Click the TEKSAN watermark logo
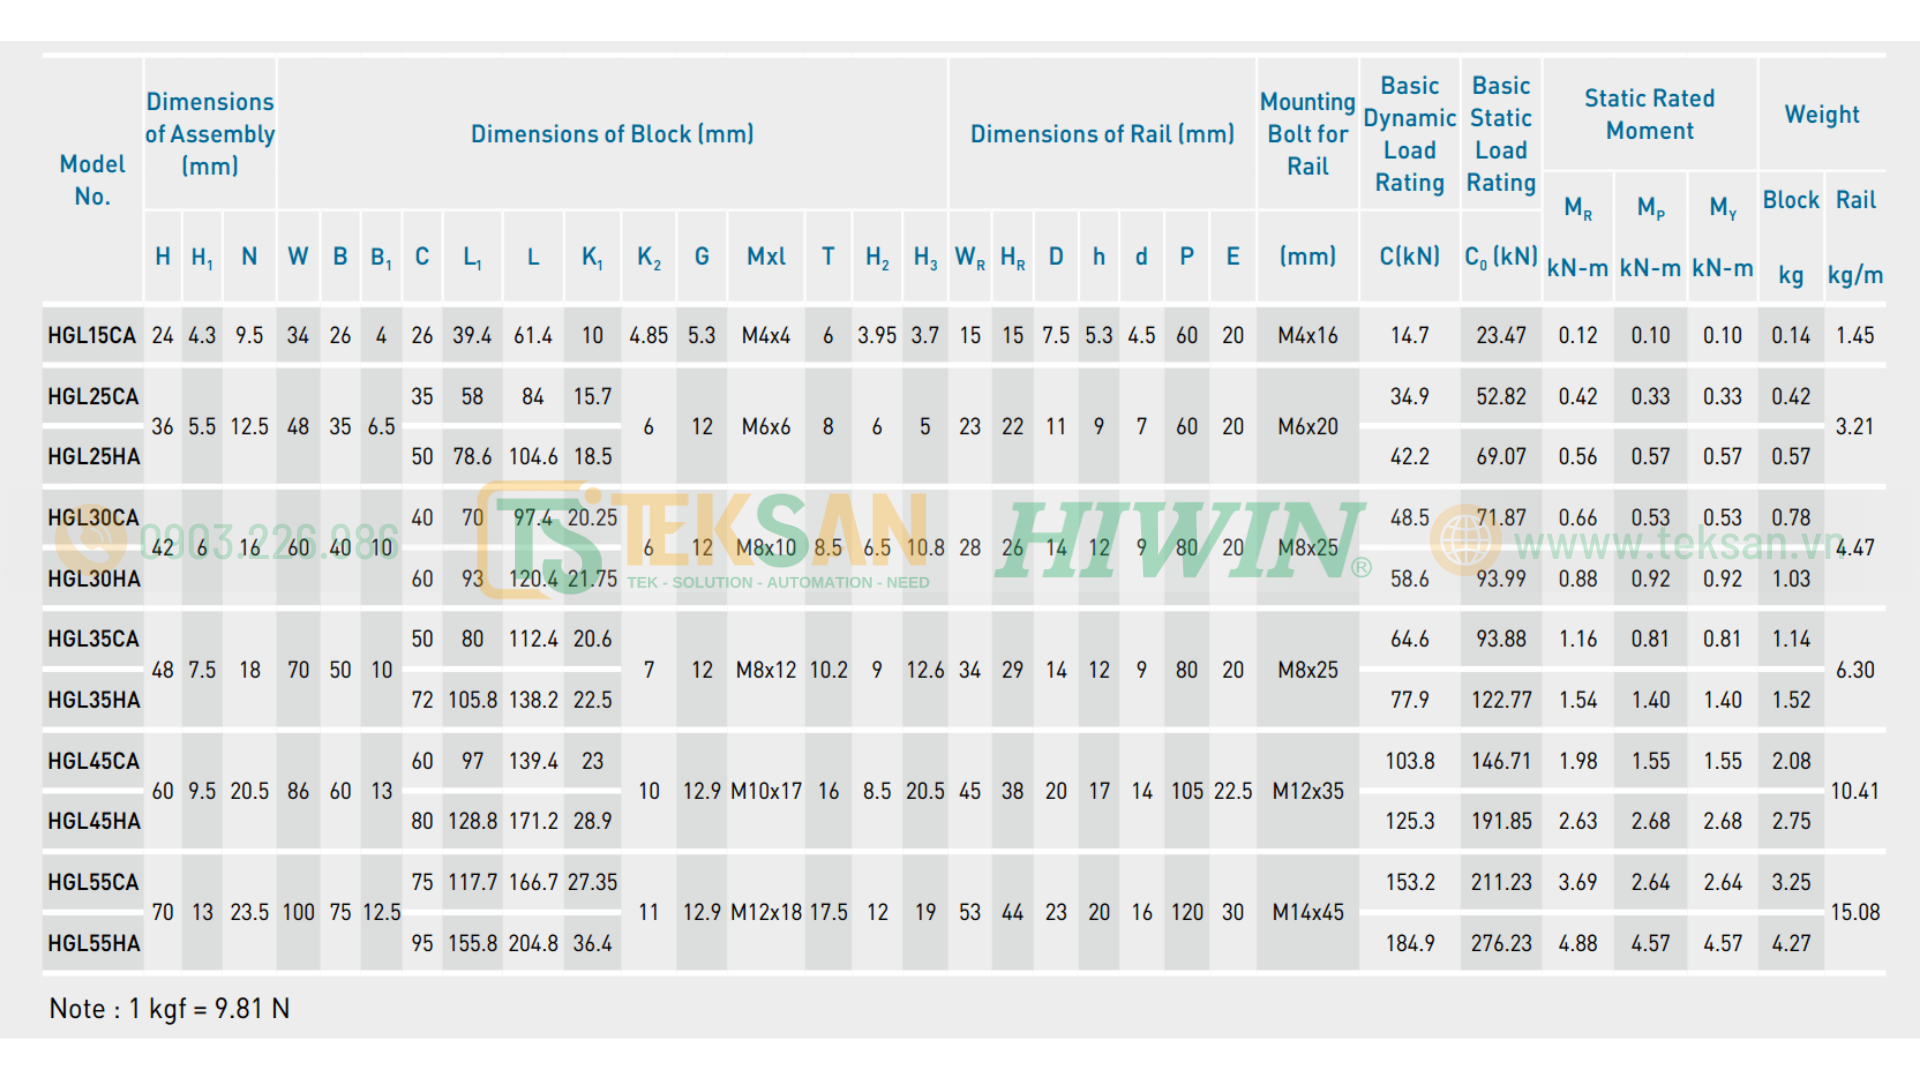 (704, 540)
